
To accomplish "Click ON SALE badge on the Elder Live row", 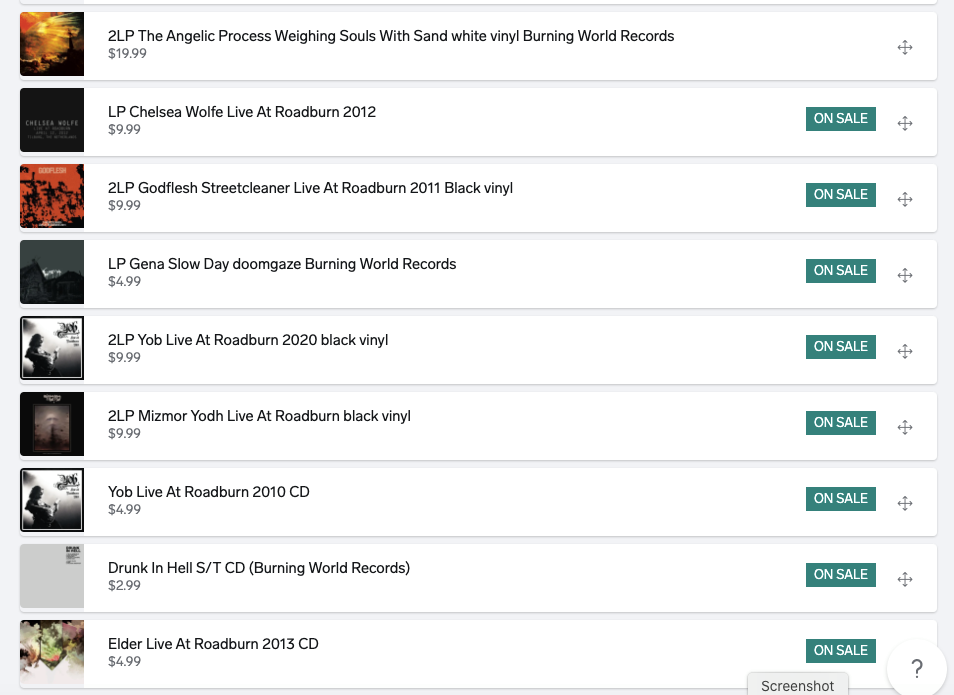I will click(x=841, y=651).
